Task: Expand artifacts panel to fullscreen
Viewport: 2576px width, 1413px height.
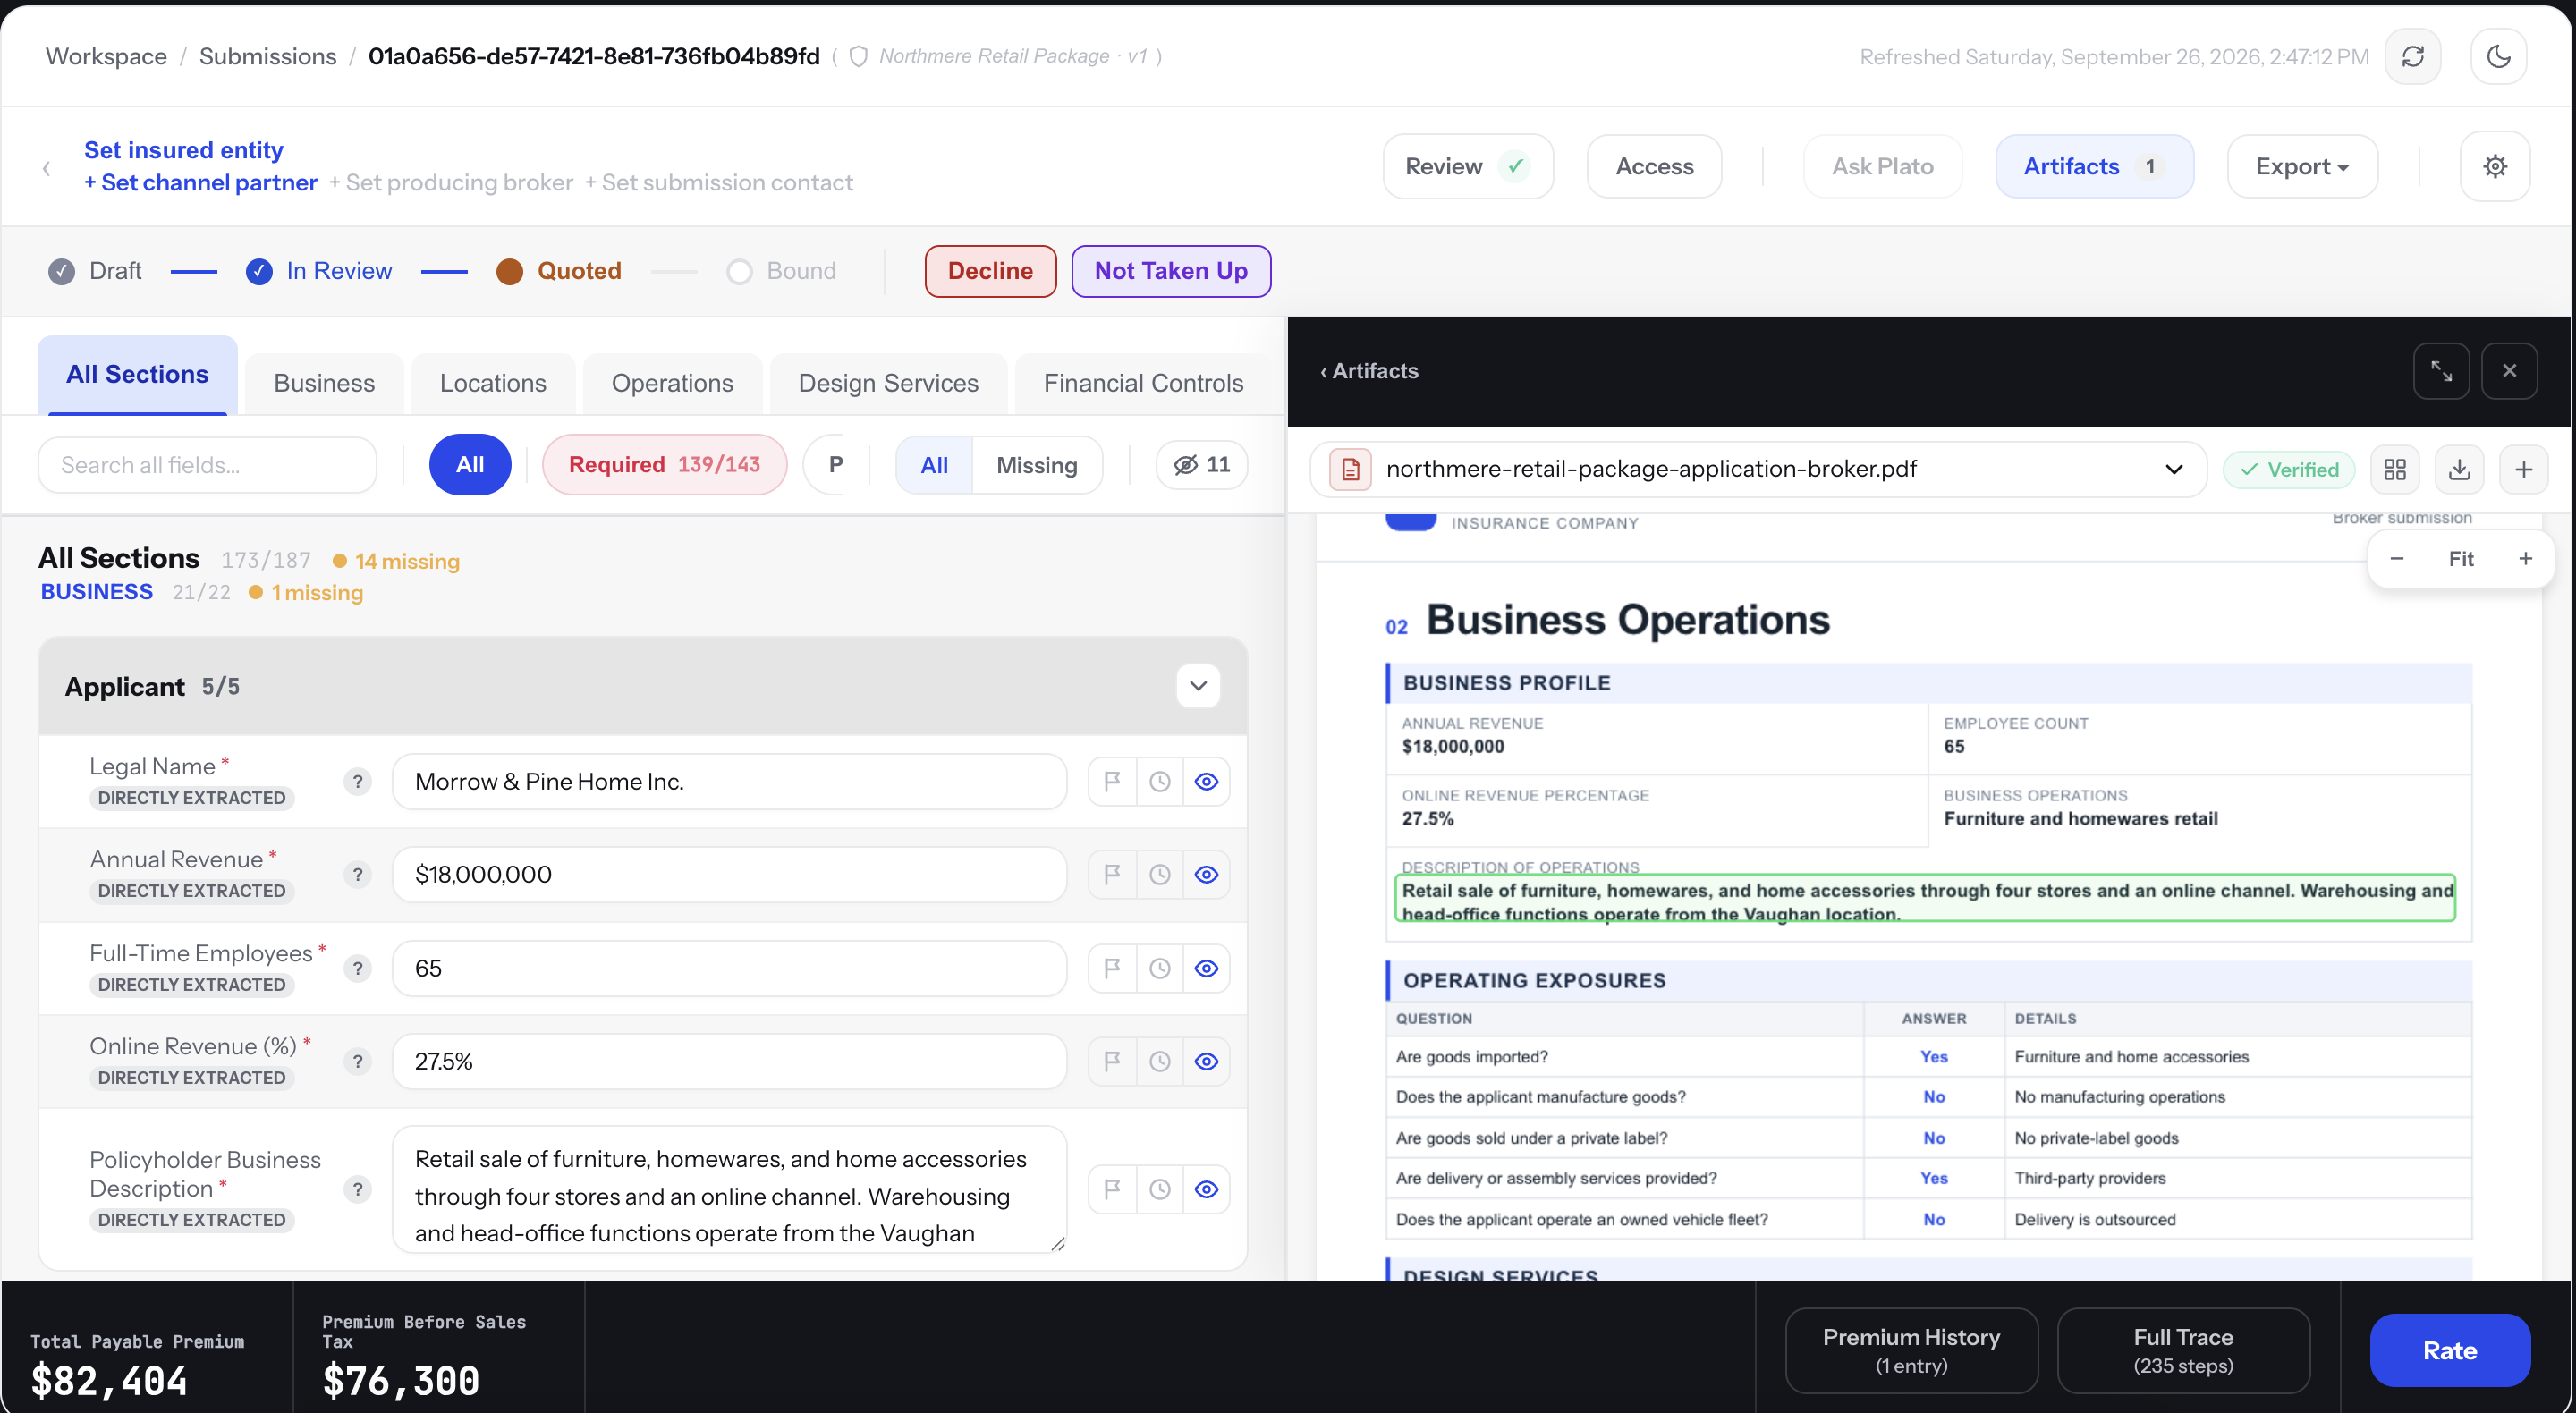Action: 2441,371
